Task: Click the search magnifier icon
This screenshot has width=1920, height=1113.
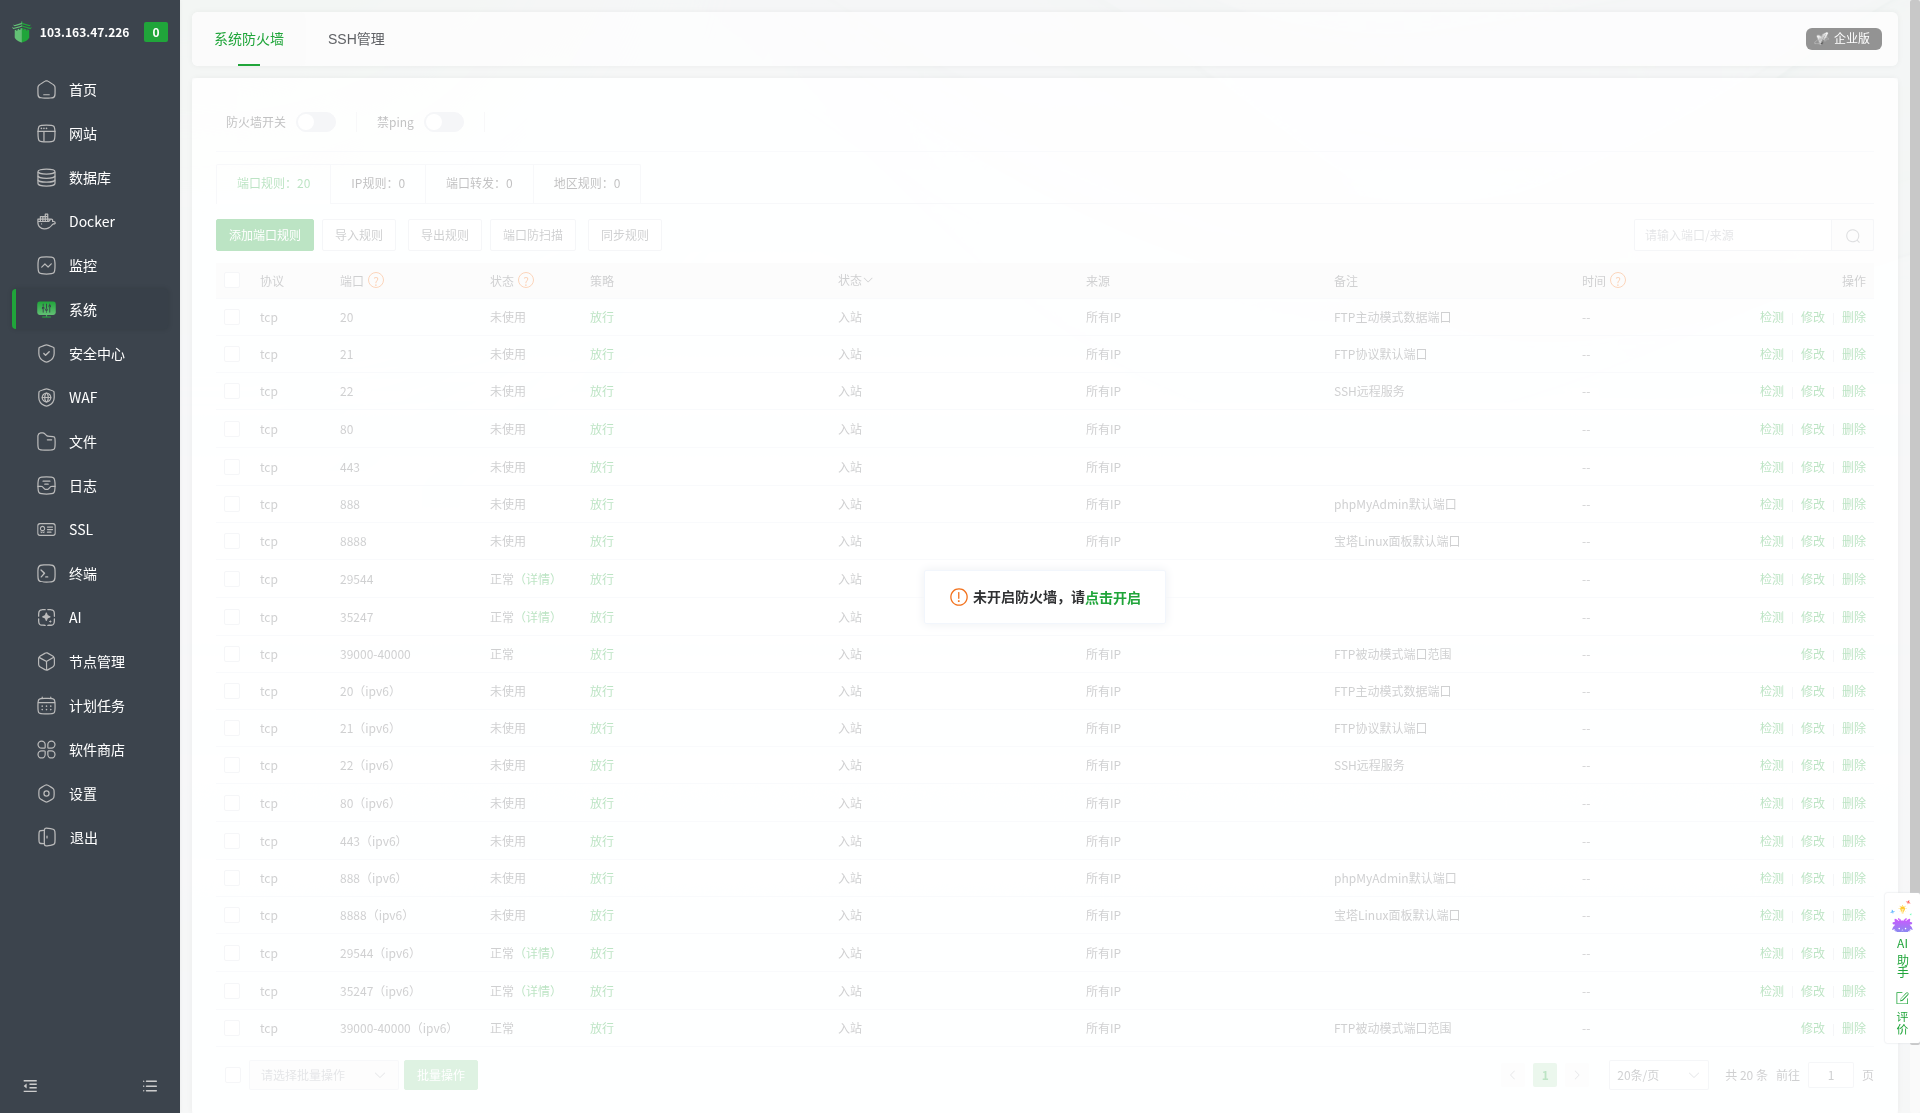Action: coord(1852,236)
